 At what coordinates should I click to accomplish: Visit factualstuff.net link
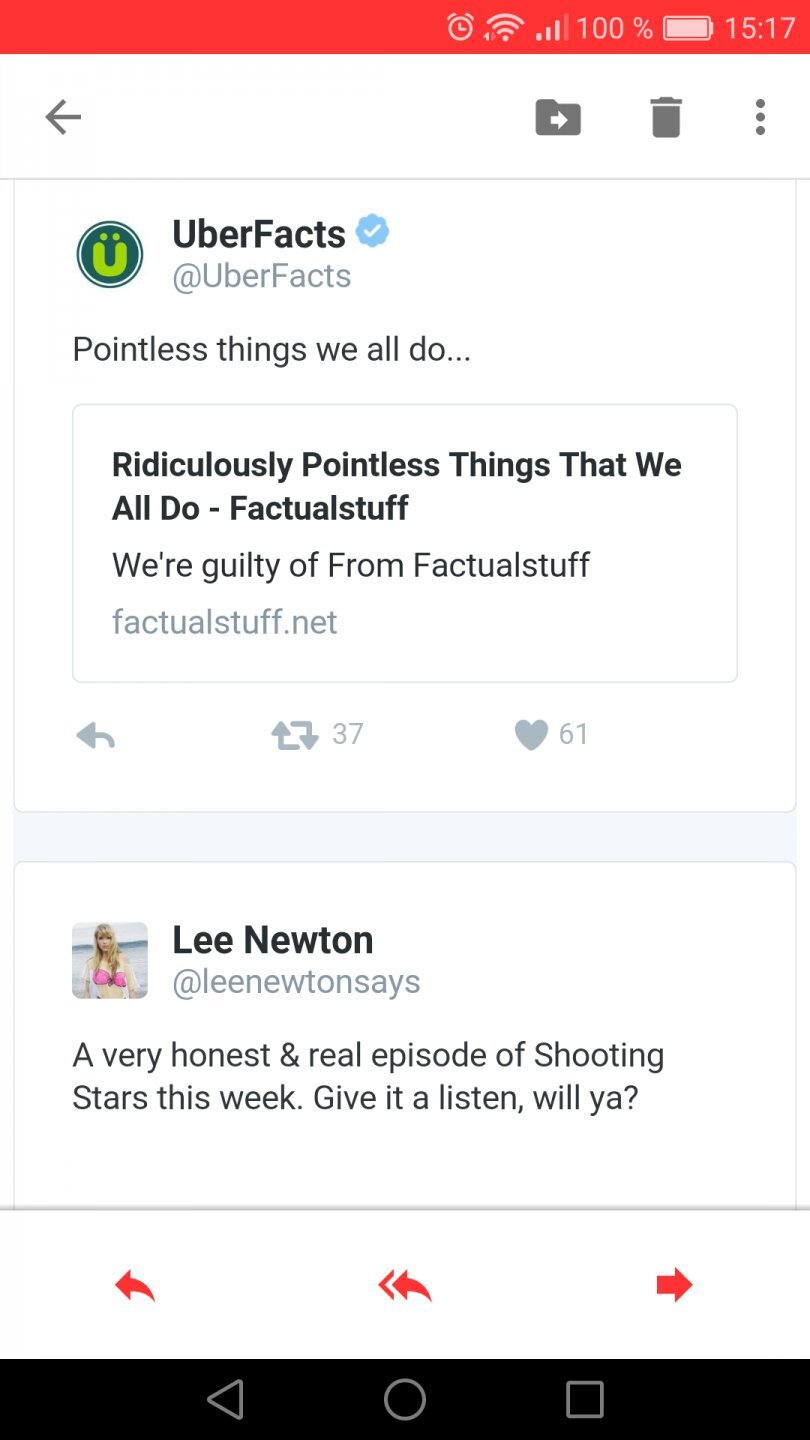pos(225,622)
